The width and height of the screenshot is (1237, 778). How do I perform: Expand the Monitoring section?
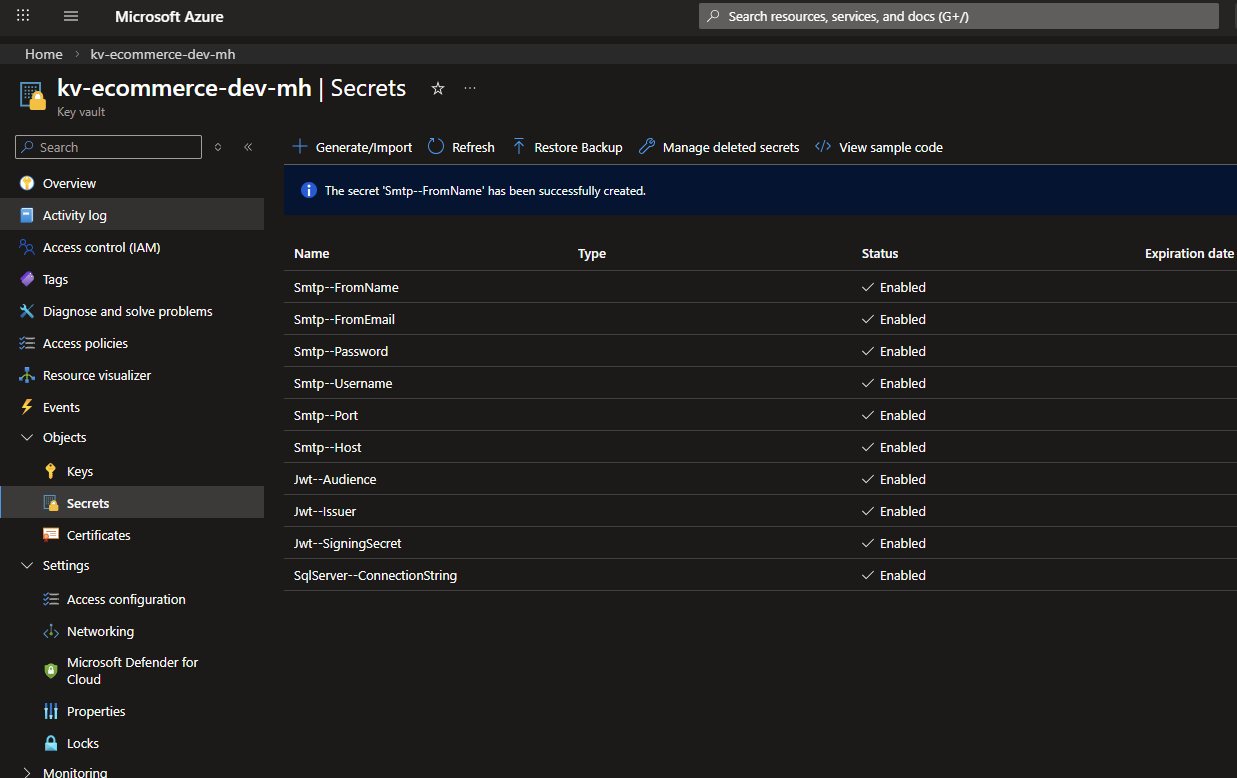(x=27, y=772)
